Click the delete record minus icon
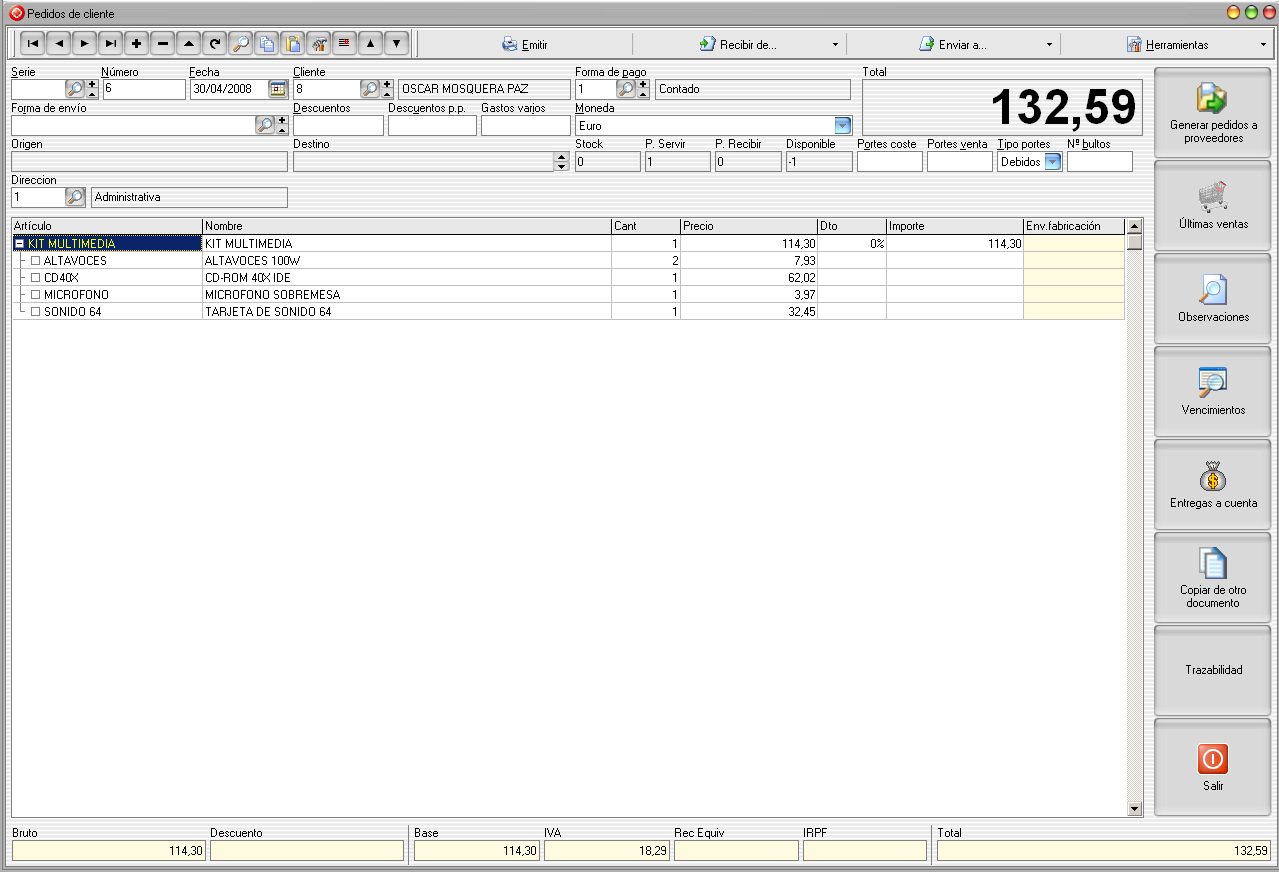 [x=163, y=44]
